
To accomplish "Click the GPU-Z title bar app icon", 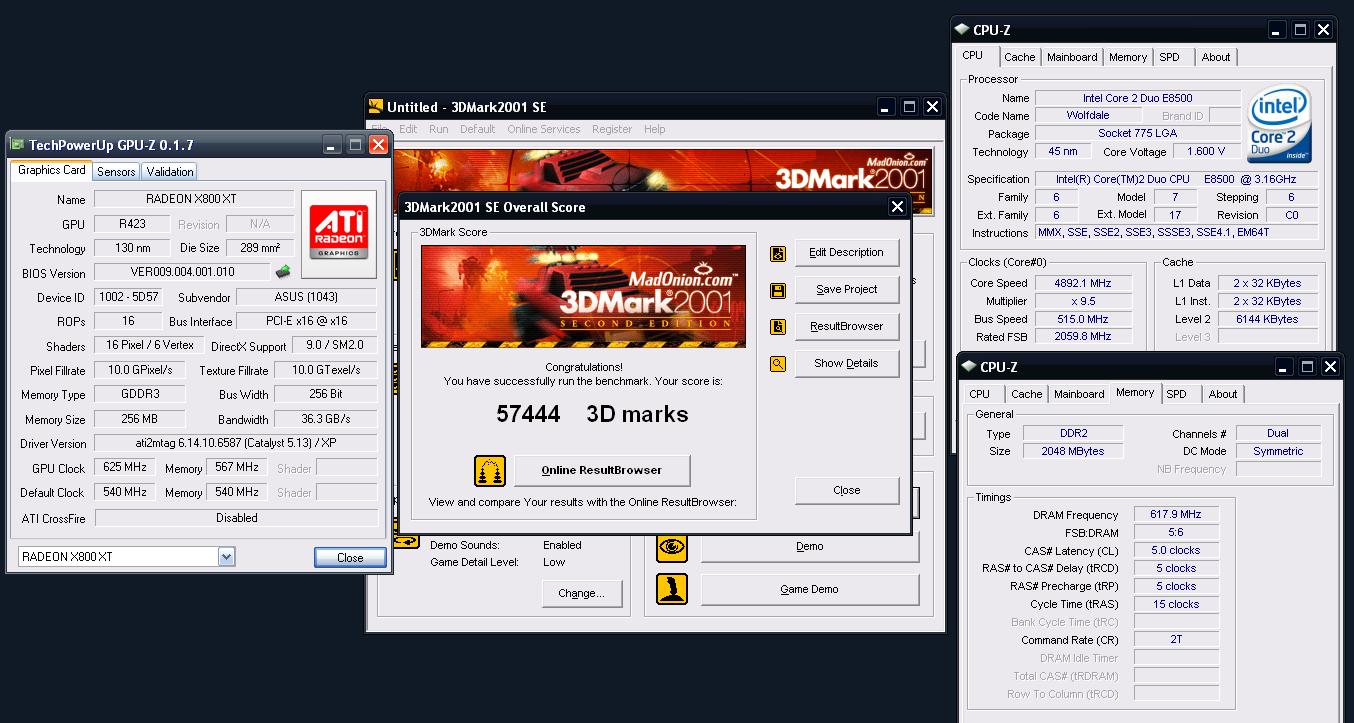I will tap(18, 146).
